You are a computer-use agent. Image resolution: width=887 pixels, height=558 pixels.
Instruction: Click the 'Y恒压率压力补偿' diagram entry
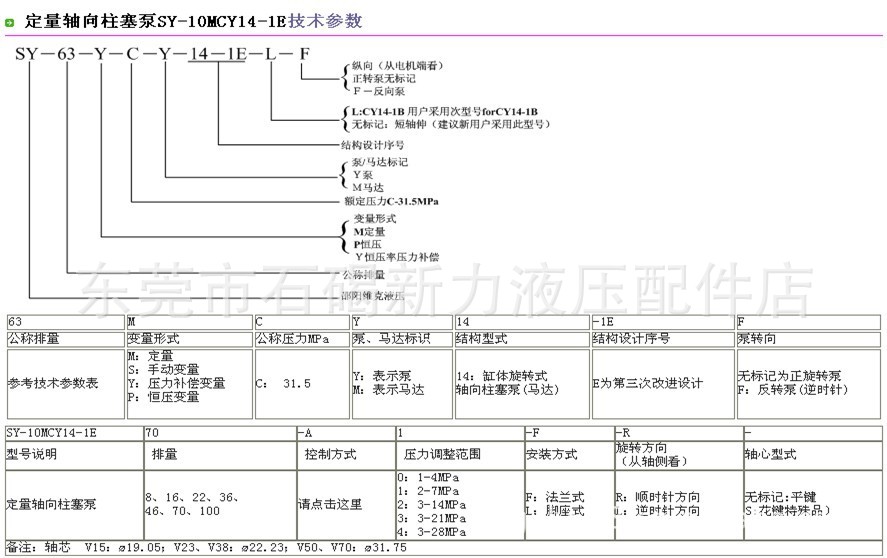click(397, 257)
